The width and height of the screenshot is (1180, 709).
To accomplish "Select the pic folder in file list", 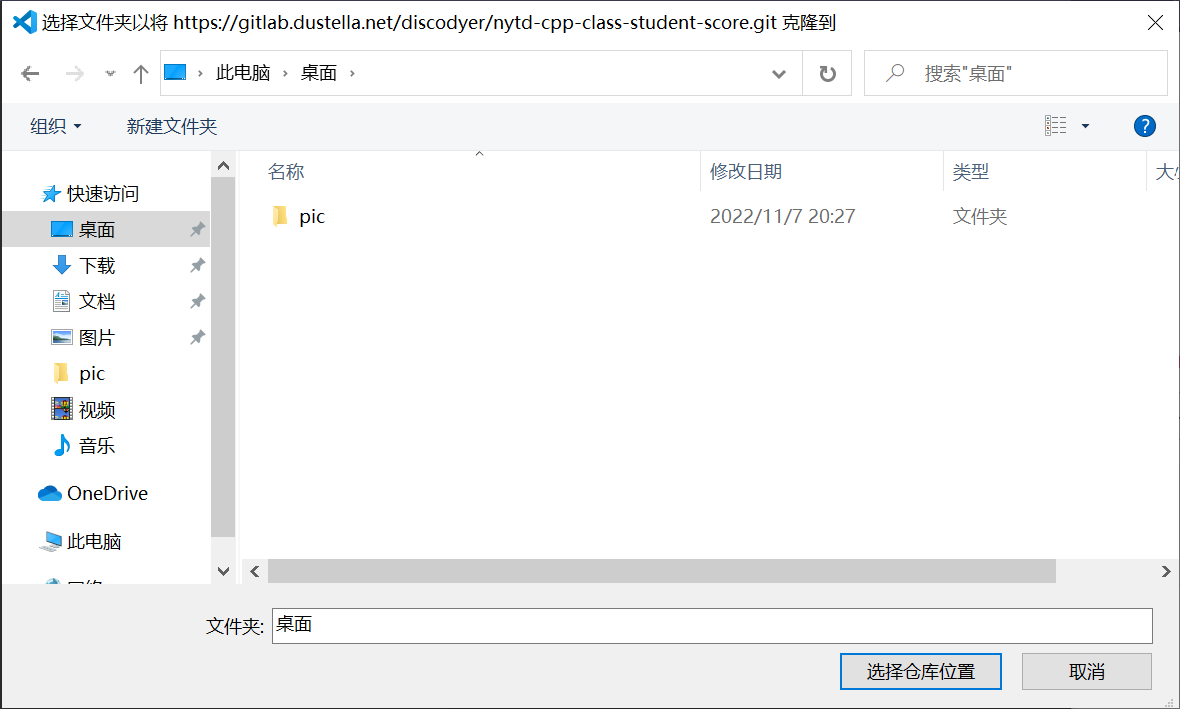I will [311, 217].
